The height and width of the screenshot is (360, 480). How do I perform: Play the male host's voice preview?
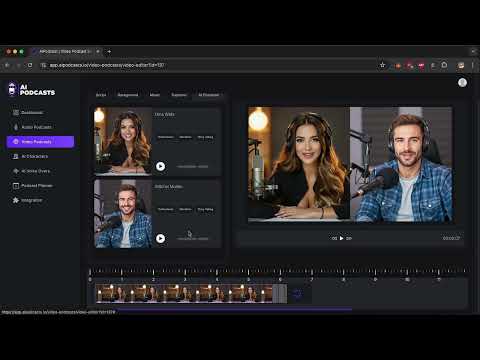pos(160,238)
